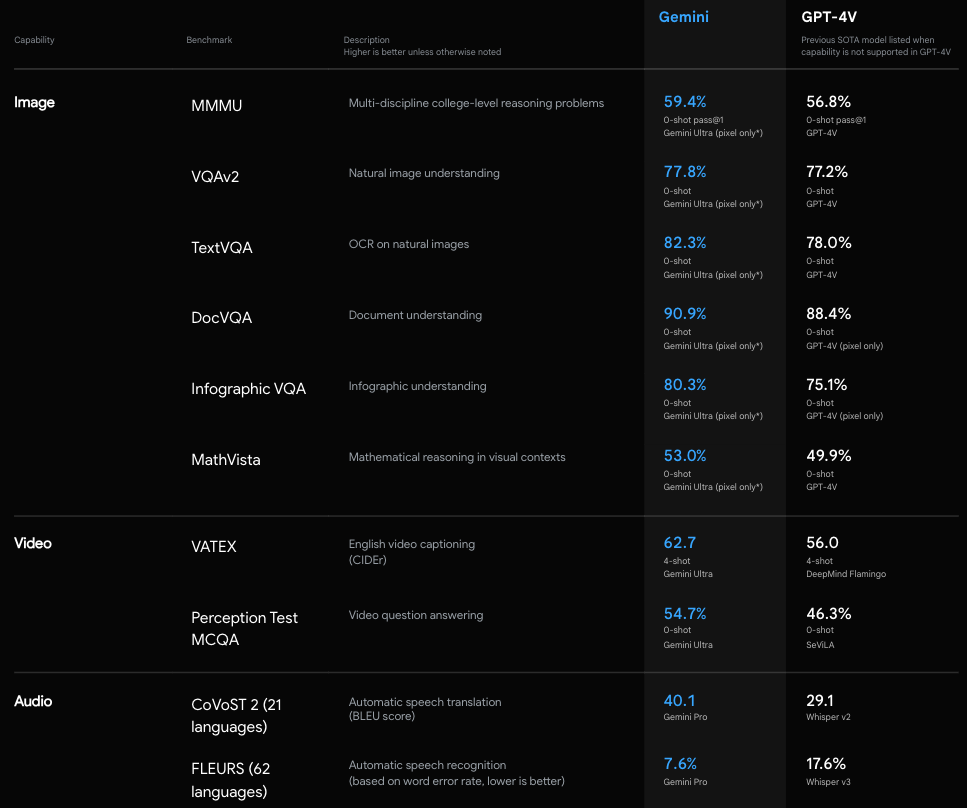Click the DocVQA benchmark label
Viewport: 967px width, 808px height.
[x=222, y=317]
